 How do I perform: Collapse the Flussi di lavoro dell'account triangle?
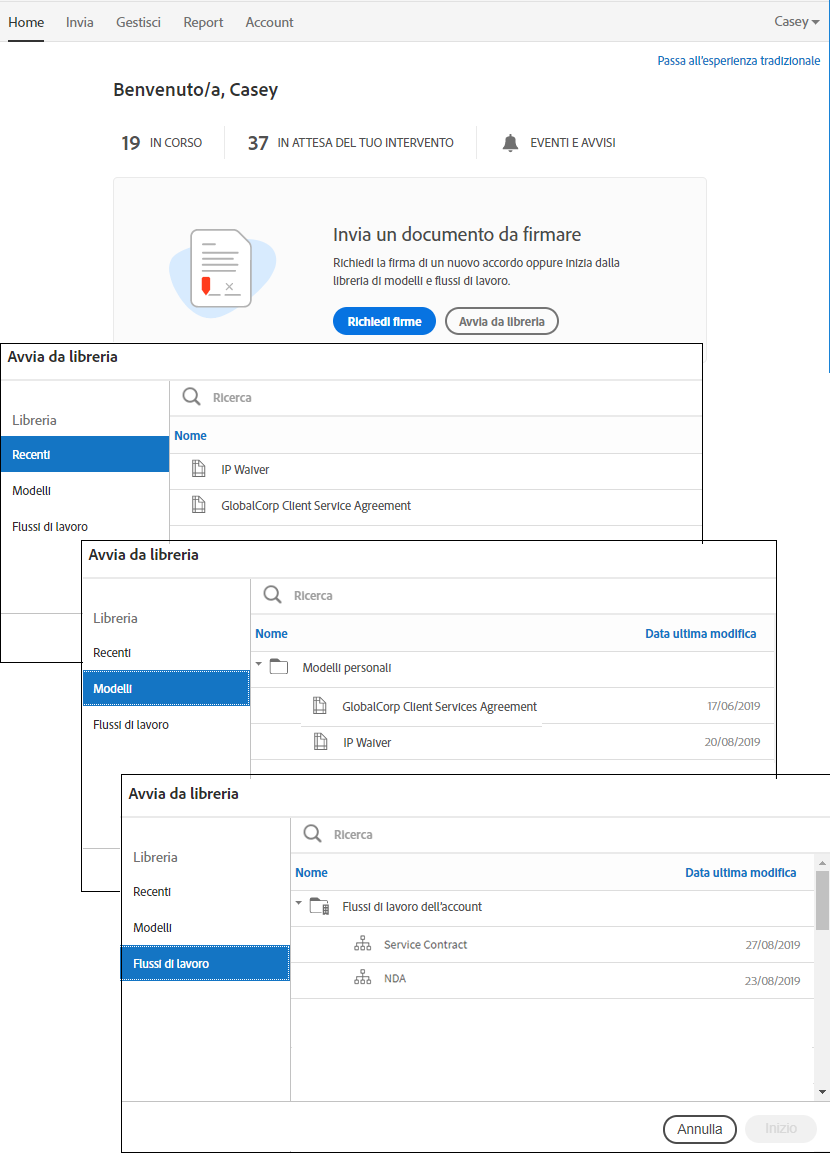pos(299,904)
